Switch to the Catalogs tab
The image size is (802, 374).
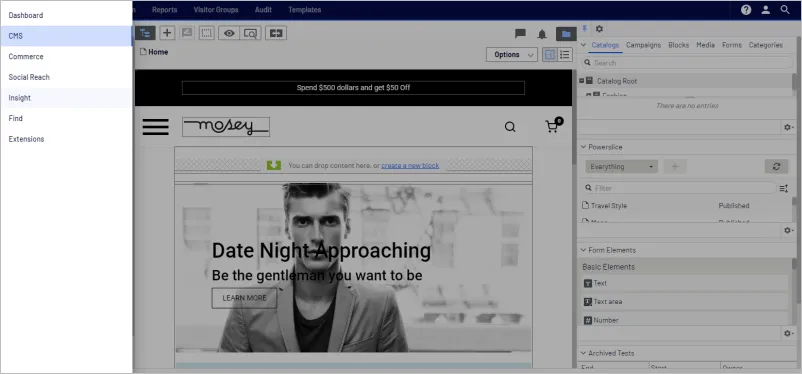click(x=605, y=45)
